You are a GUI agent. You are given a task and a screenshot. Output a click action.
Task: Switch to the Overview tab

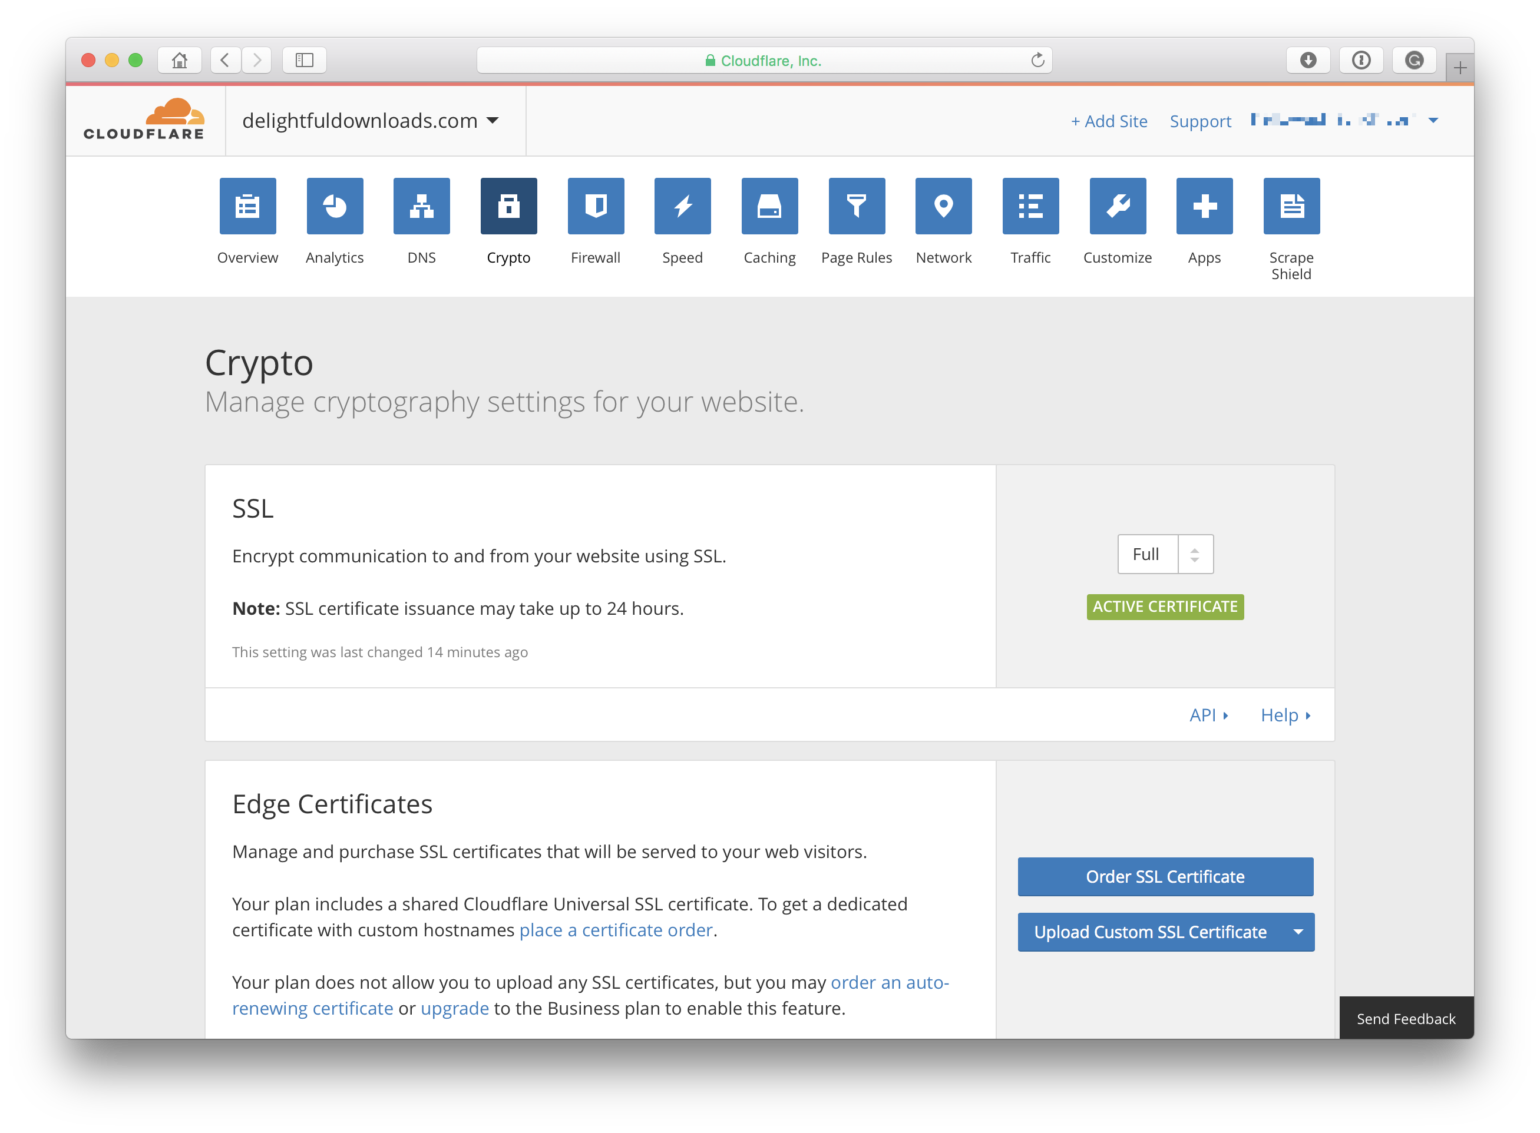247,206
